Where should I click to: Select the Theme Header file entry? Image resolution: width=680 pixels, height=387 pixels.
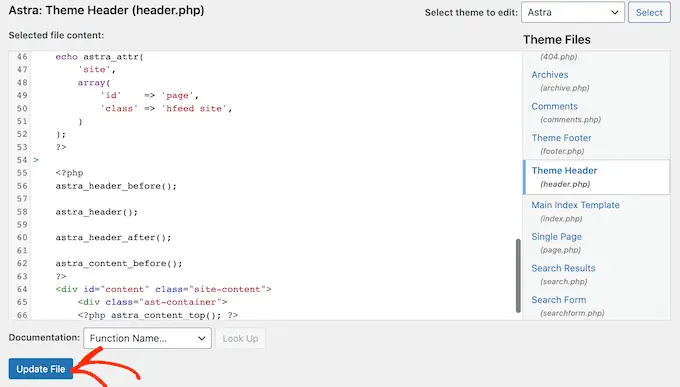click(x=597, y=177)
